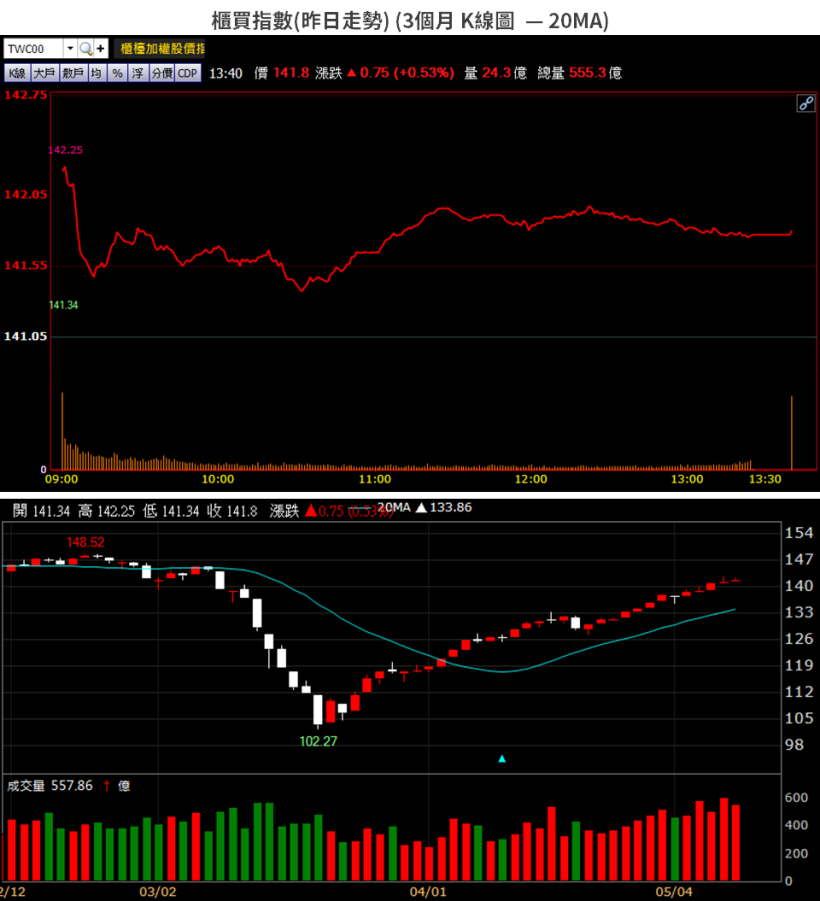The image size is (820, 901).
Task: Click the 600 volume axis label
Action: tap(796, 798)
